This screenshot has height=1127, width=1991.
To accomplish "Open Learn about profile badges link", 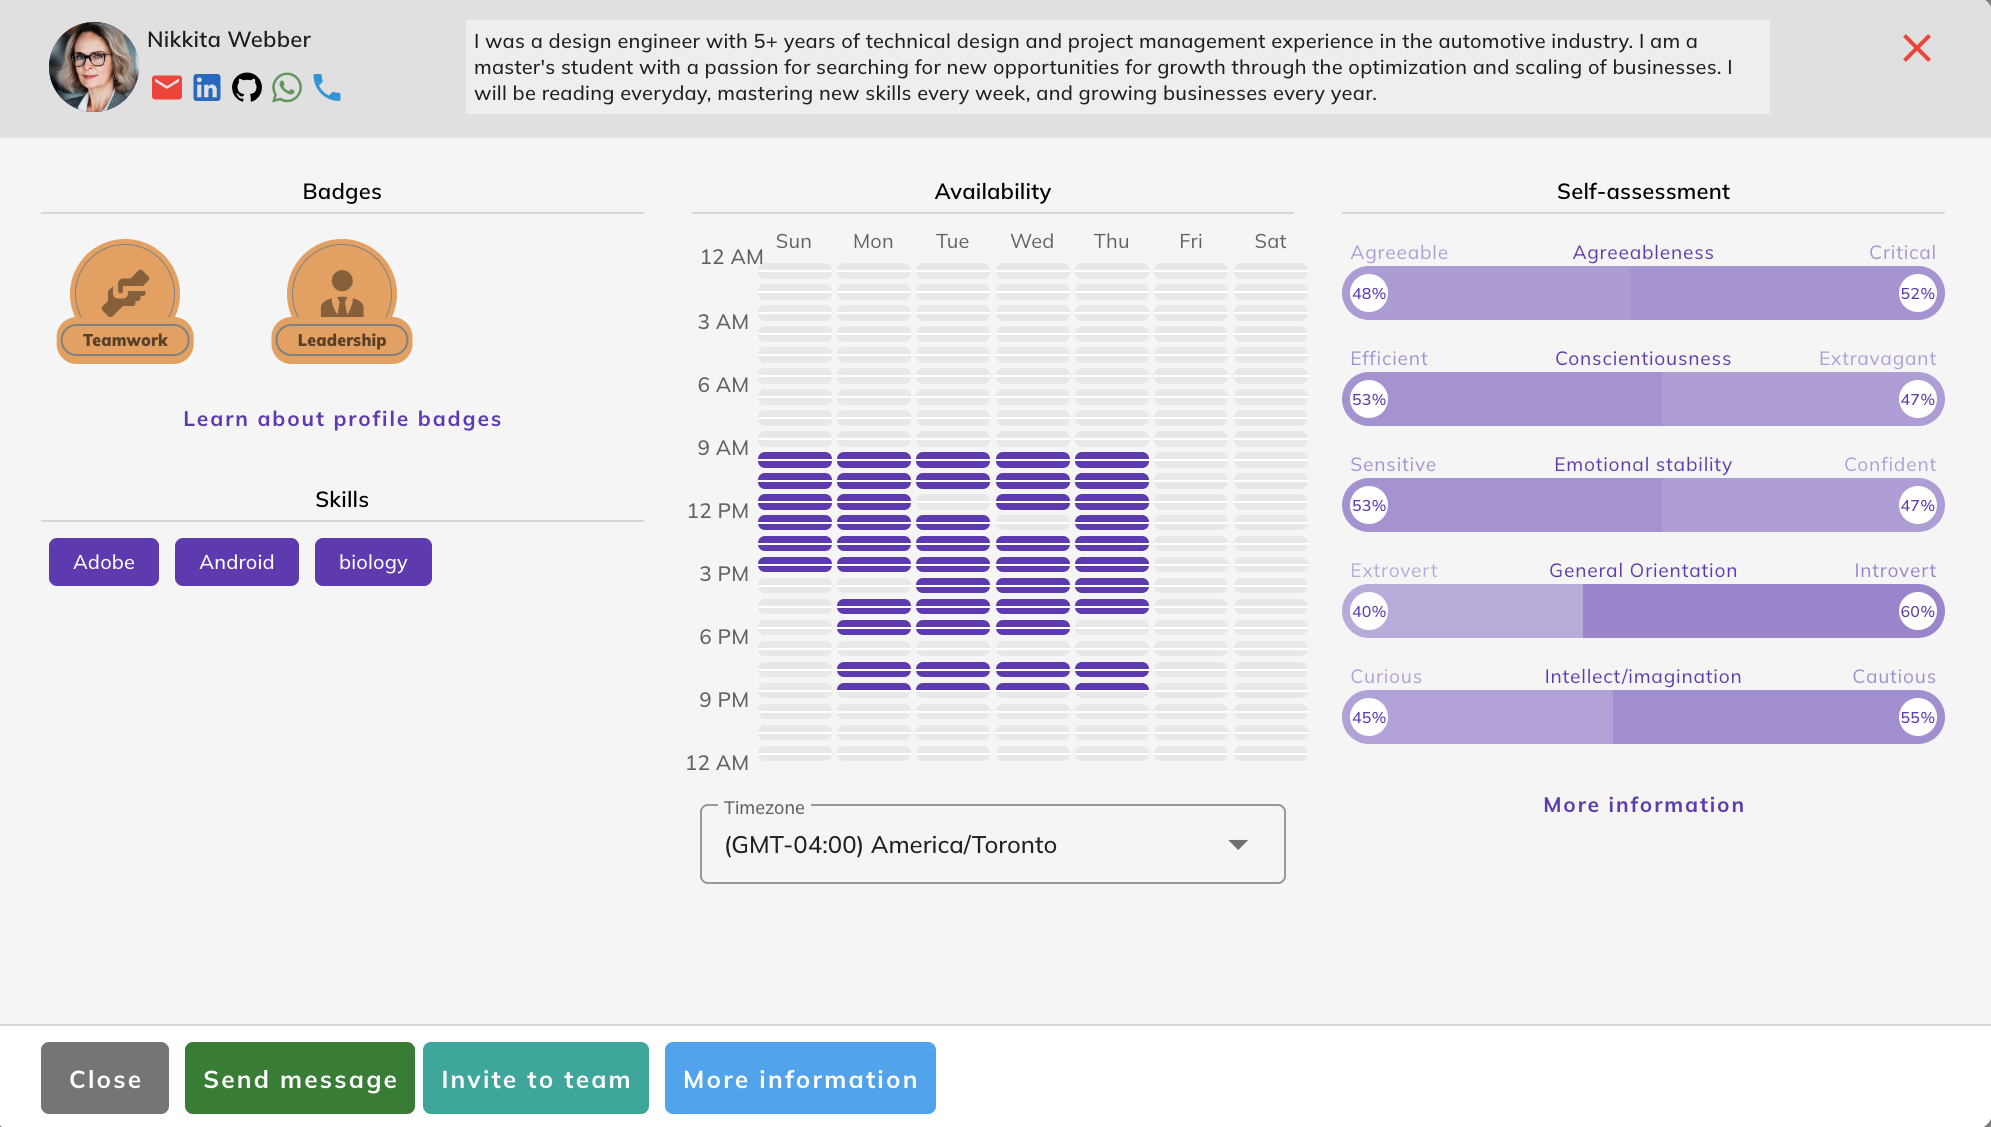I will [342, 419].
